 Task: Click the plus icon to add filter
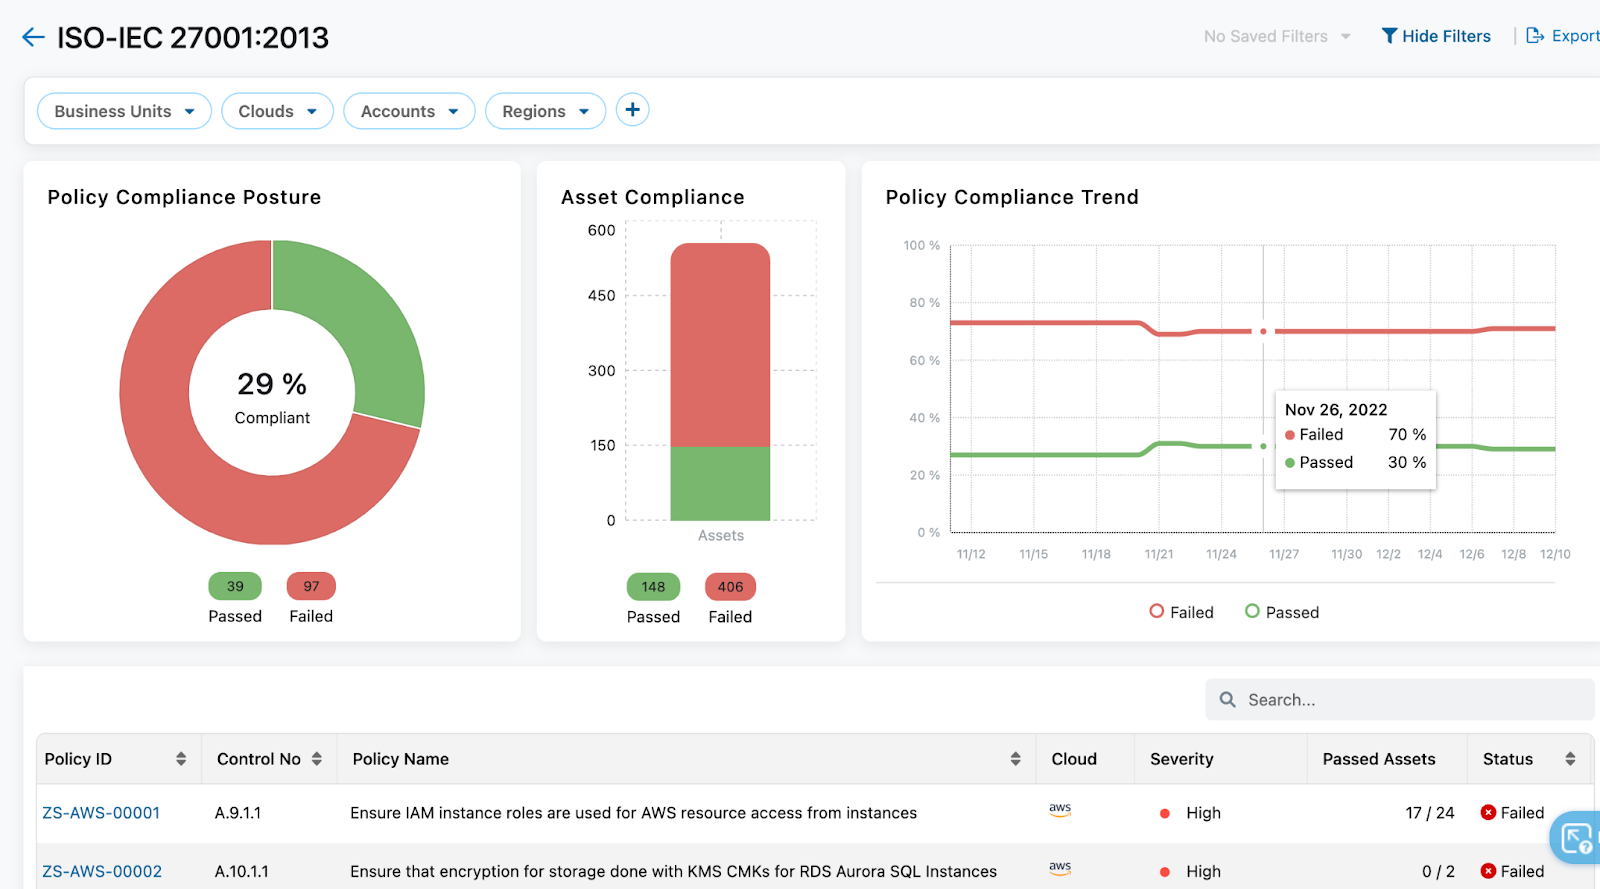click(632, 110)
